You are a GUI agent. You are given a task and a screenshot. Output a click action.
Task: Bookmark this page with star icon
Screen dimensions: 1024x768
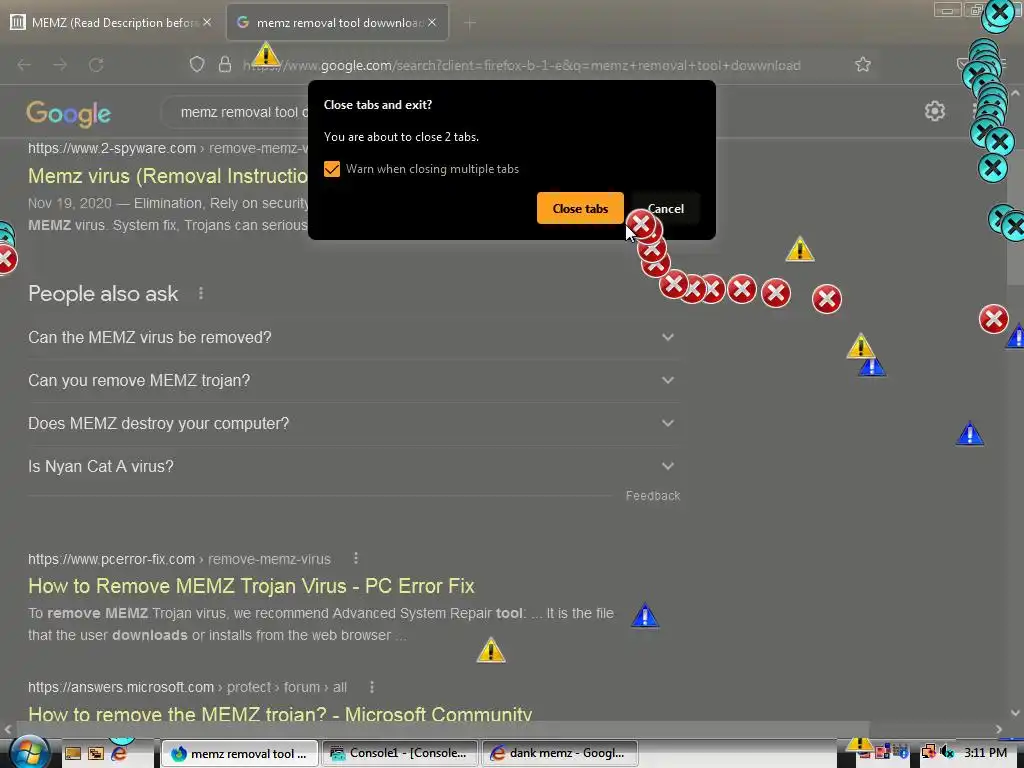(863, 65)
